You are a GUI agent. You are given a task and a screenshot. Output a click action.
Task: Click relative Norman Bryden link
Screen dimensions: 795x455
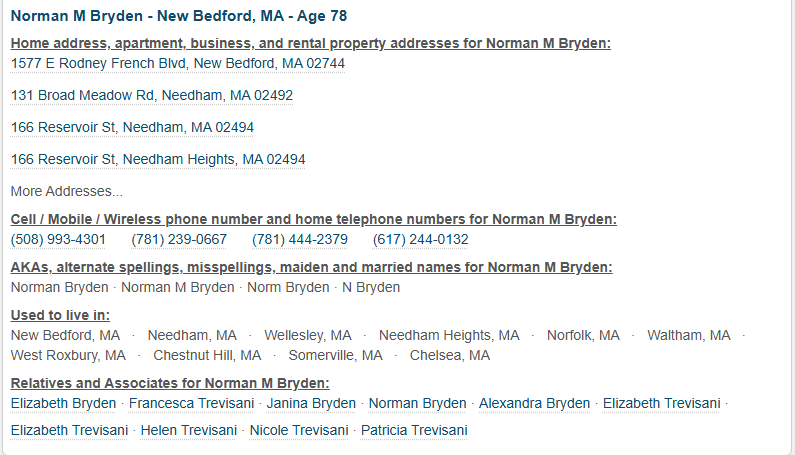point(417,403)
